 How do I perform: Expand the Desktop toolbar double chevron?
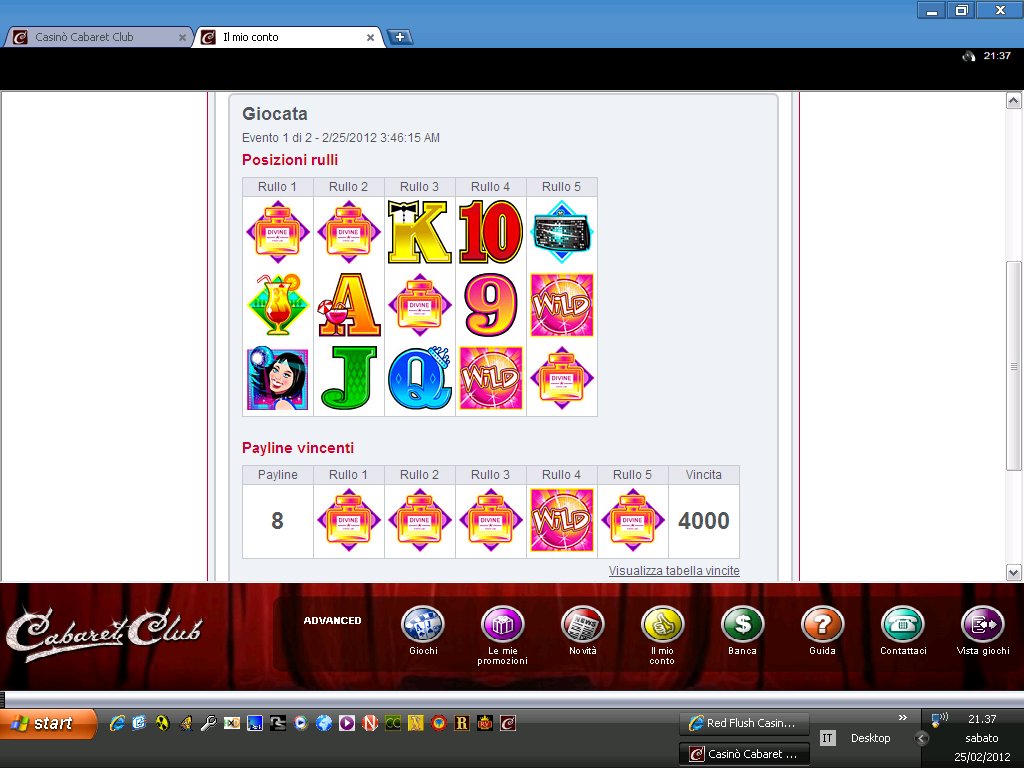[903, 718]
